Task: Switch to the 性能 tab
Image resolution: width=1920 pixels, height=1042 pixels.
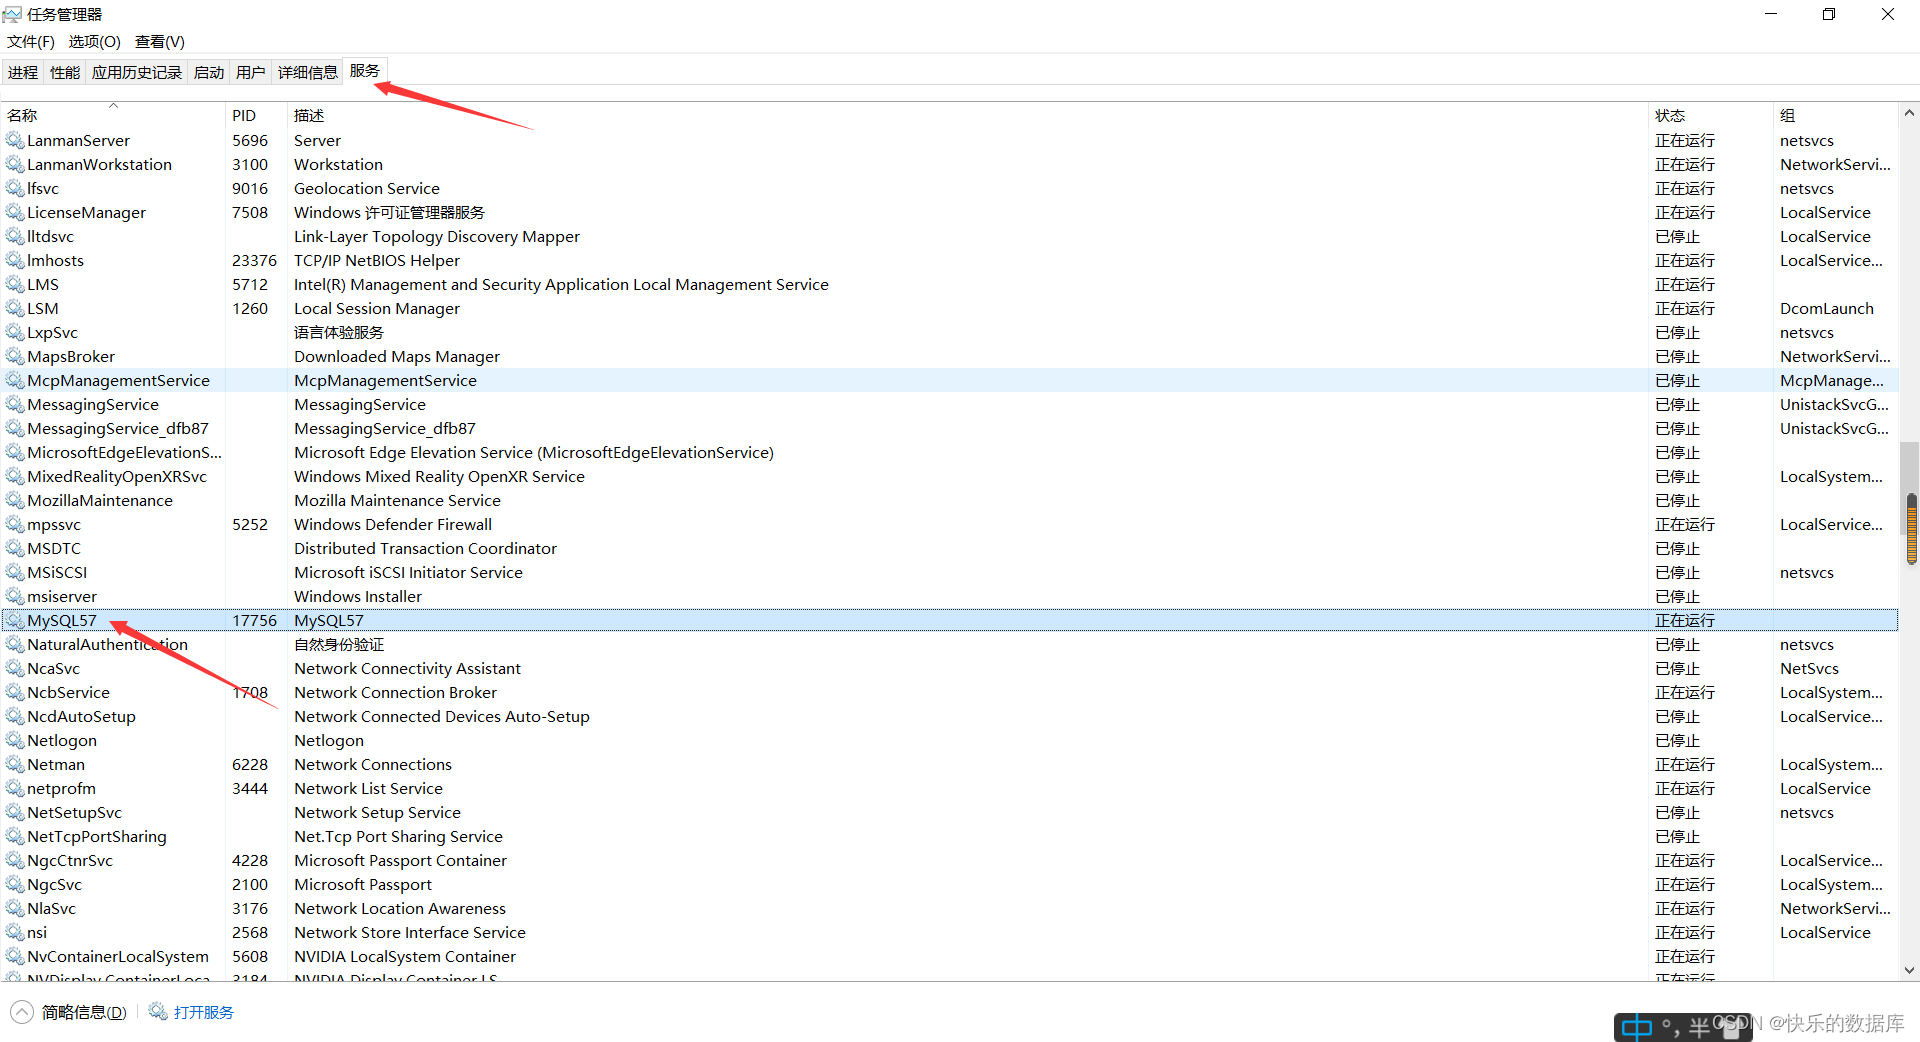Action: 65,72
